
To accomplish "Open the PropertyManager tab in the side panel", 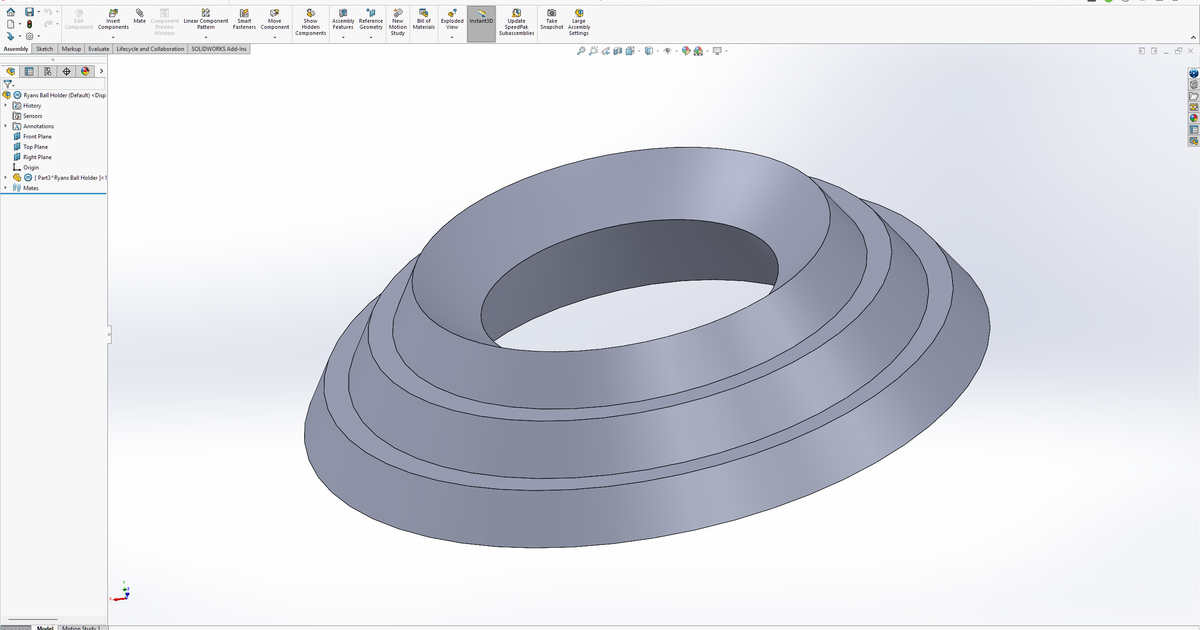I will coord(29,71).
